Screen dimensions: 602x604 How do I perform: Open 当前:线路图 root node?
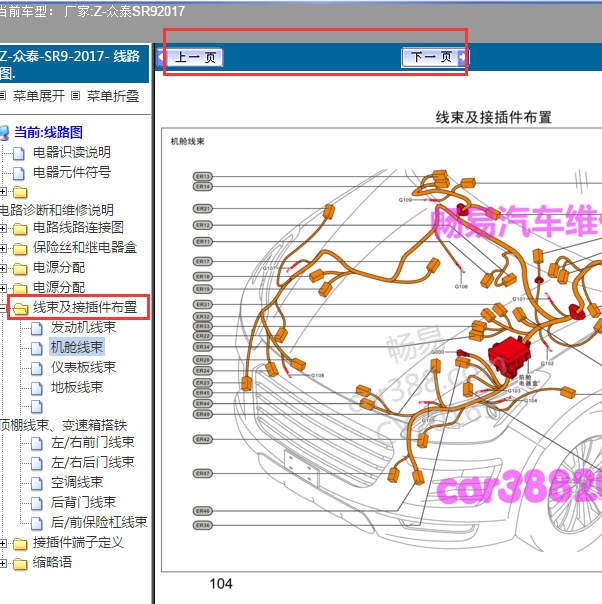click(x=48, y=132)
